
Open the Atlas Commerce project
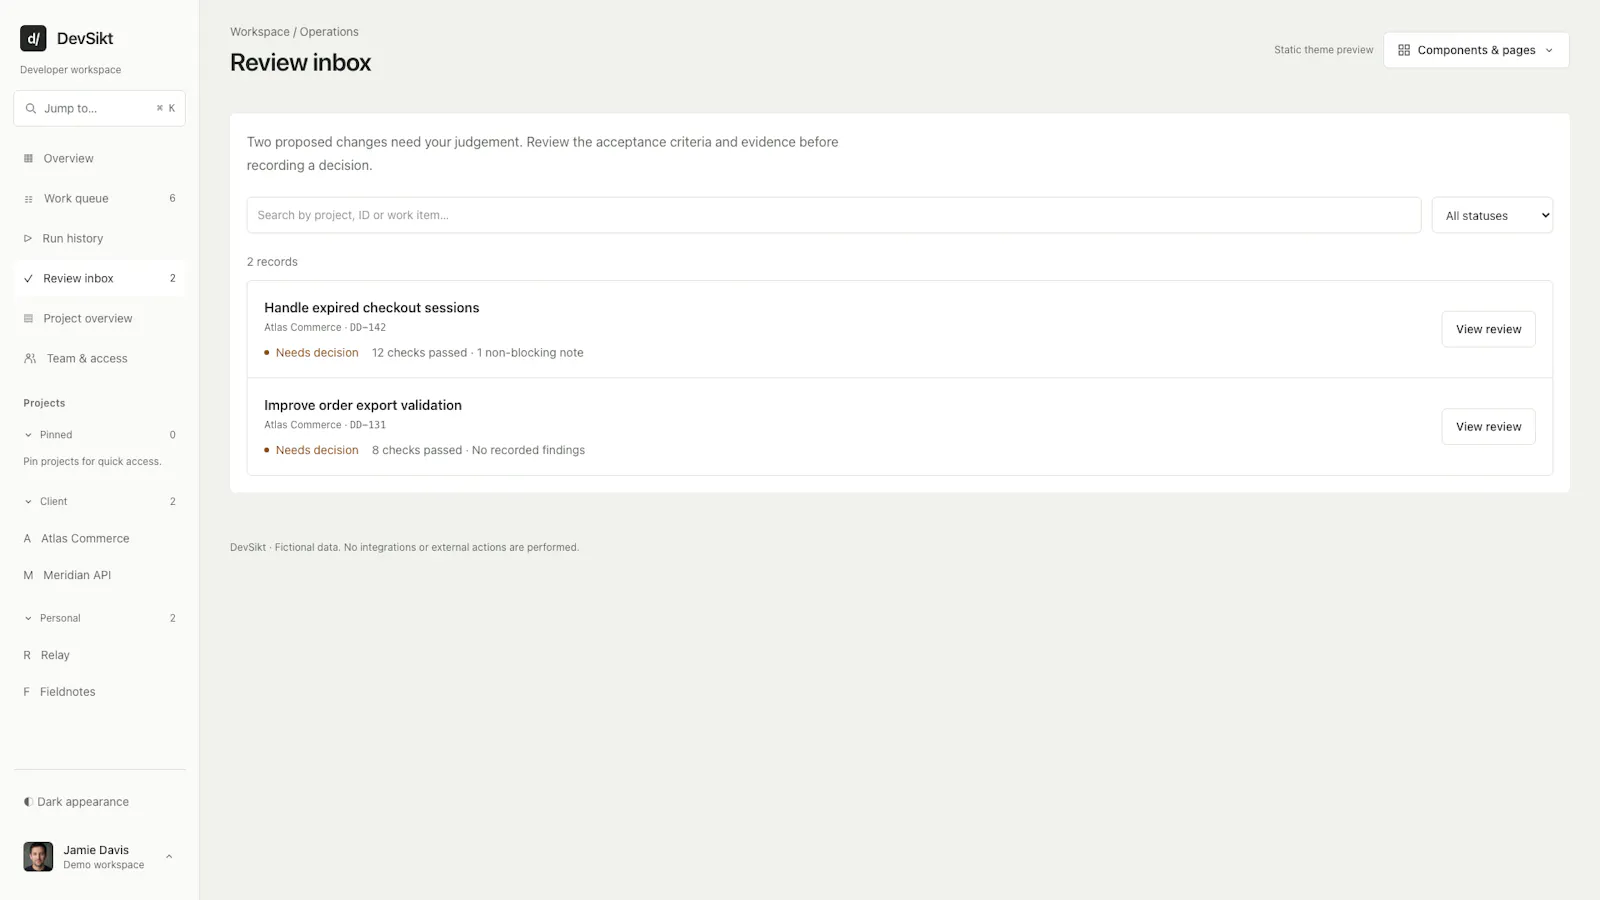[x=99, y=538]
